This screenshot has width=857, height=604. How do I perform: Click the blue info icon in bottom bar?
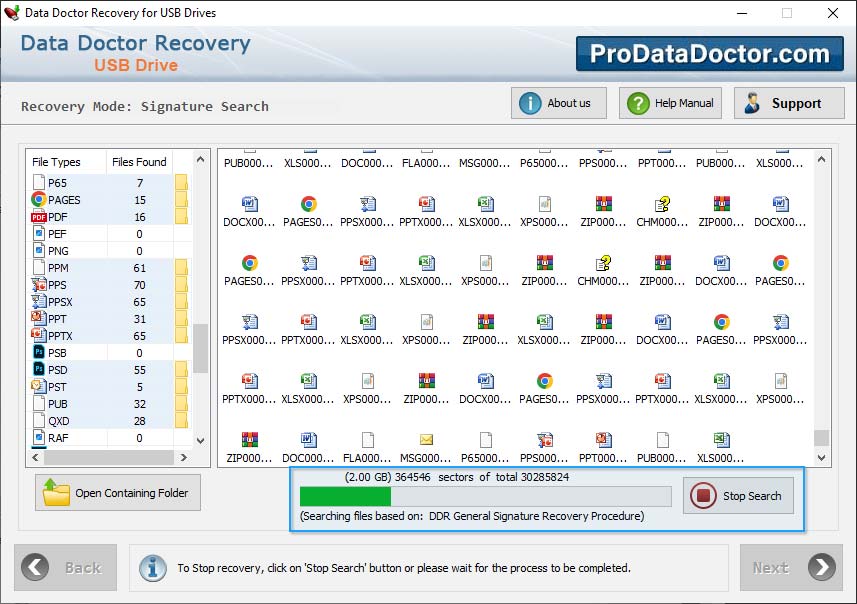(153, 567)
